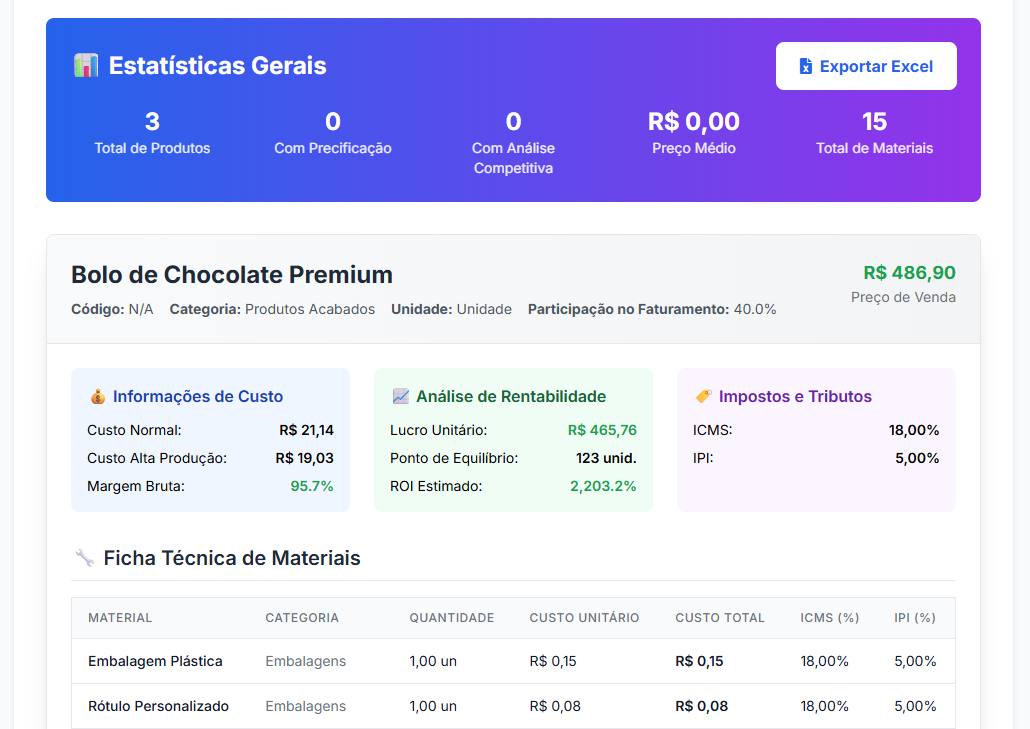This screenshot has height=729, width=1030.
Task: Select the Categoria column header
Action: click(x=302, y=617)
